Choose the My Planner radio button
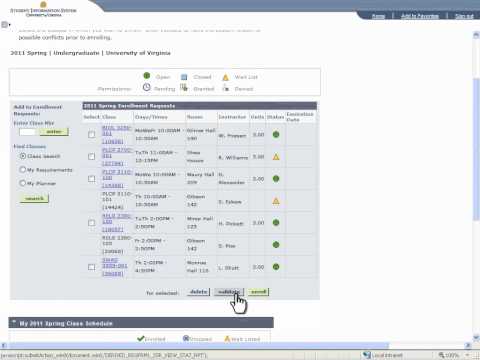Screen dimensions: 480x360 [23, 183]
